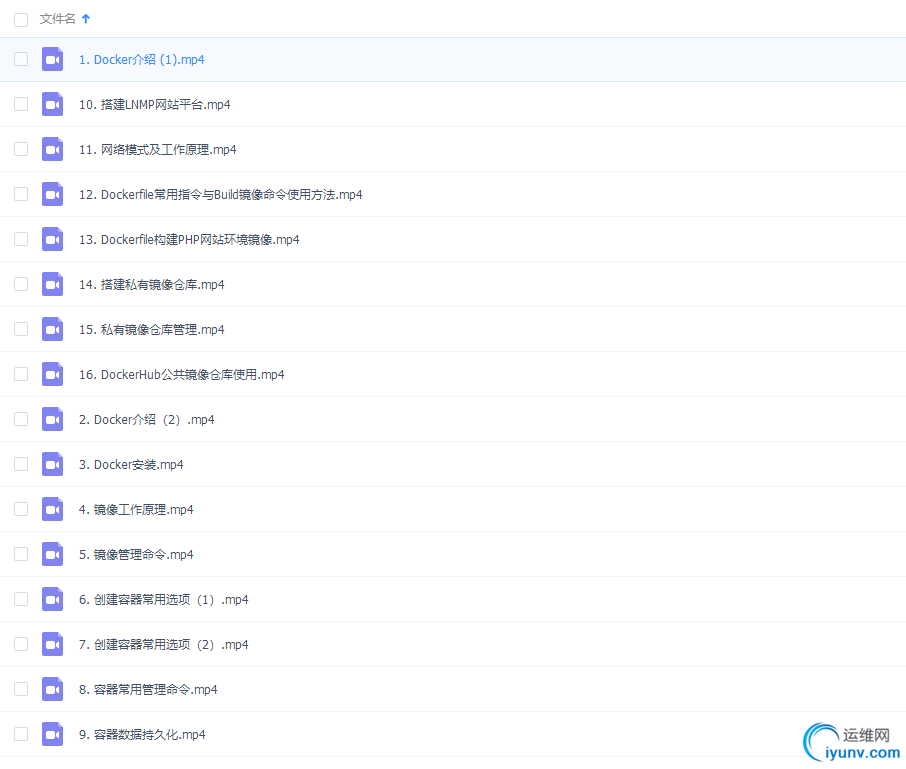The image size is (906, 769).
Task: Click the video icon for '9. 容器数据持久化.mp4'
Action: [x=52, y=734]
